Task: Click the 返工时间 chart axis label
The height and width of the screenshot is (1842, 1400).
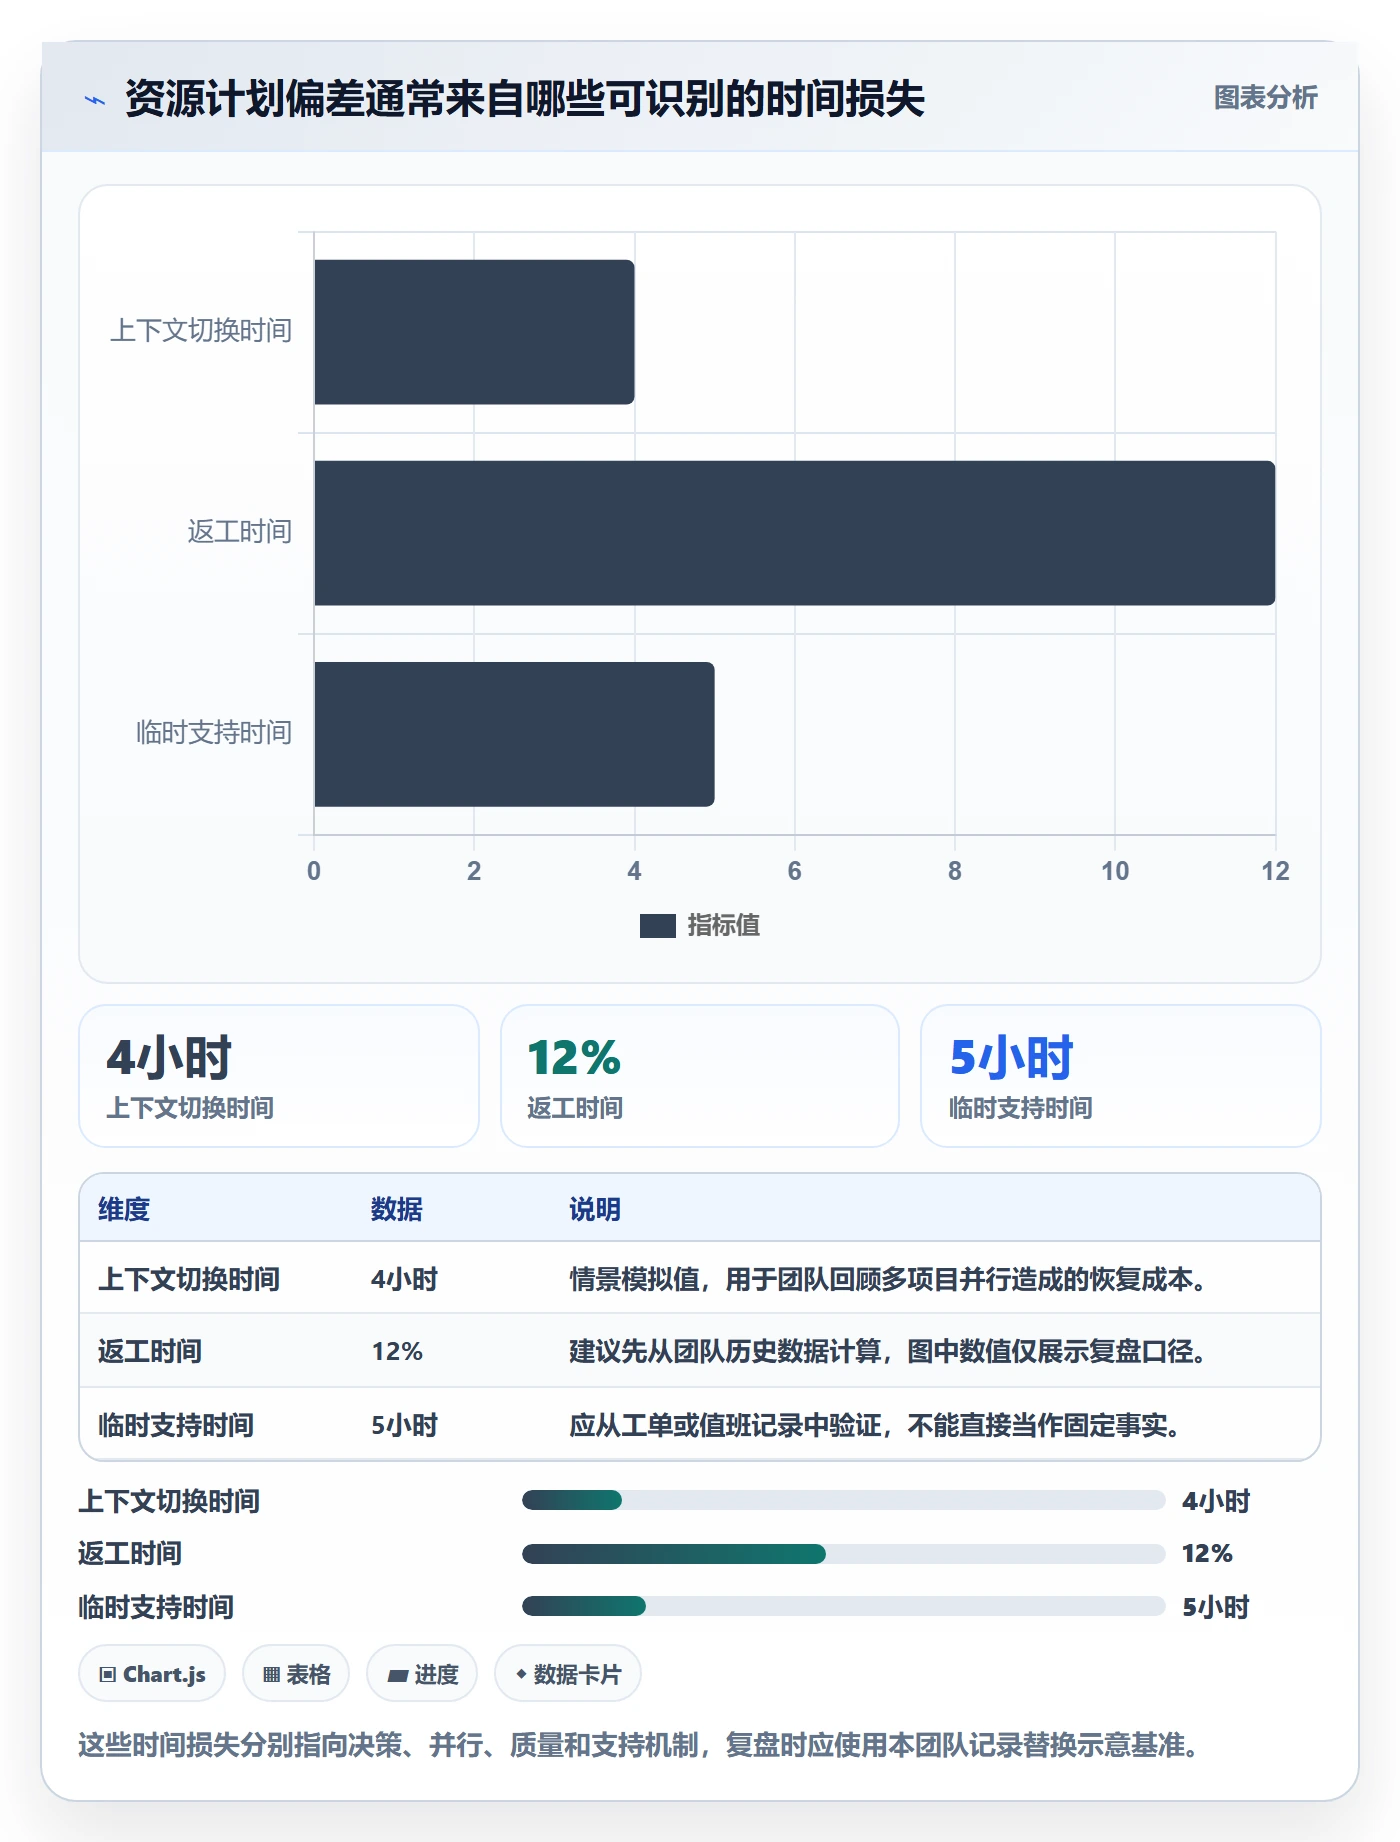Action: pyautogui.click(x=240, y=532)
